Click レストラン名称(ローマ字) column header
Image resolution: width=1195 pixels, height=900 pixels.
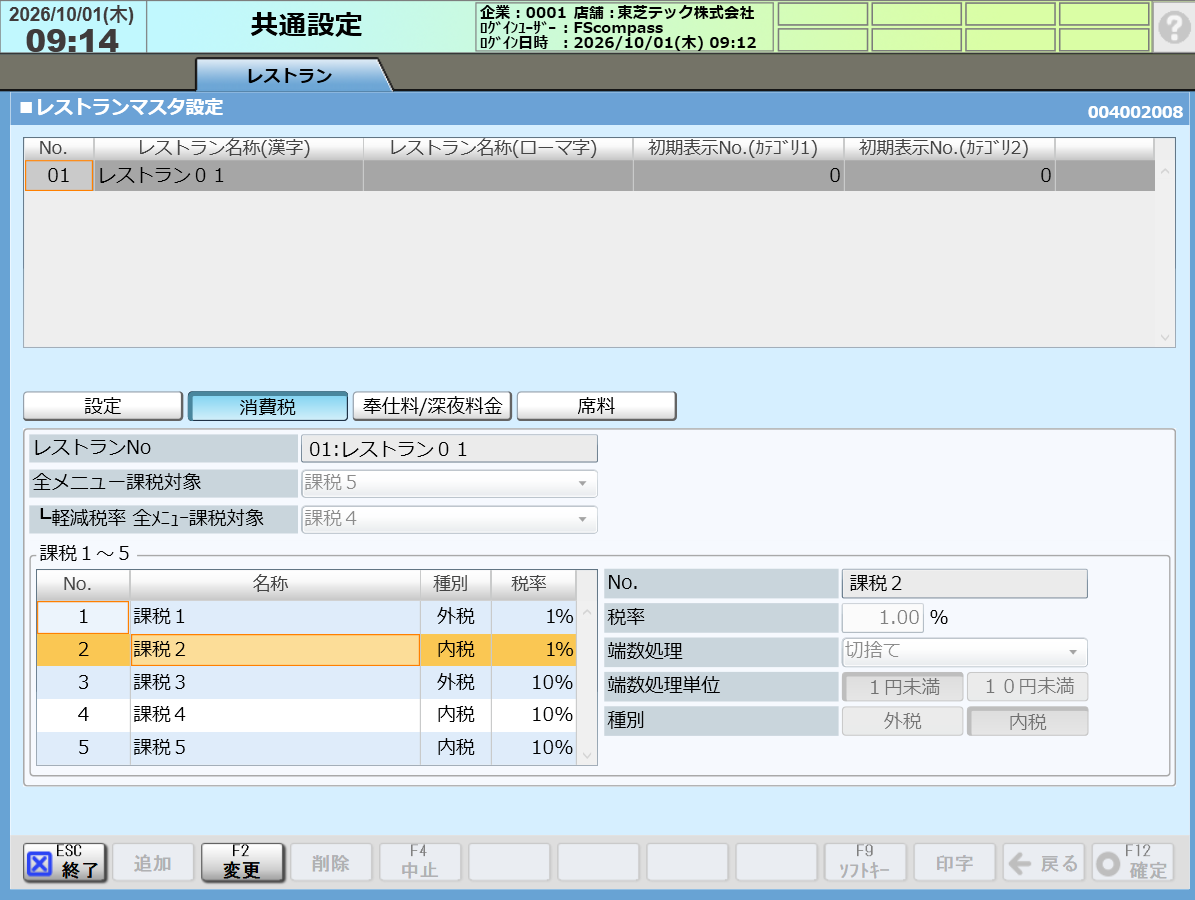point(498,148)
